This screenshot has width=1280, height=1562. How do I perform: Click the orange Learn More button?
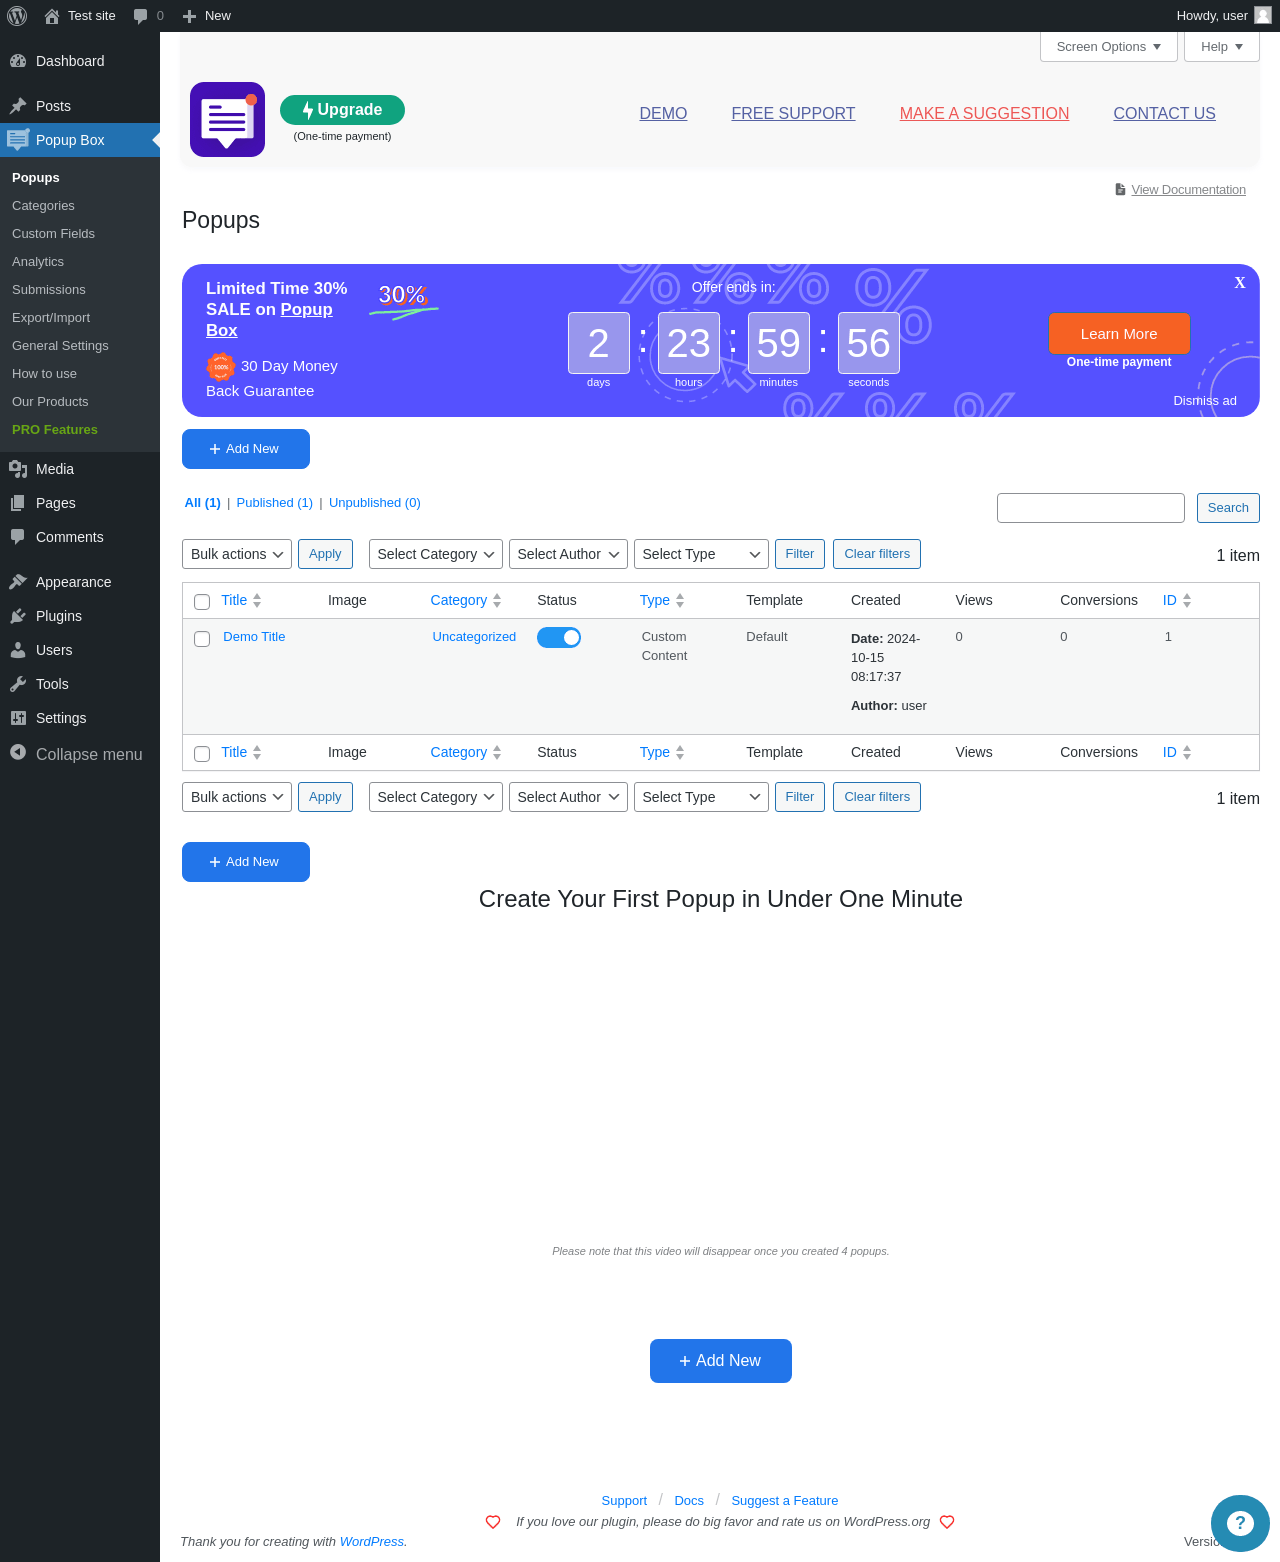tap(1119, 334)
